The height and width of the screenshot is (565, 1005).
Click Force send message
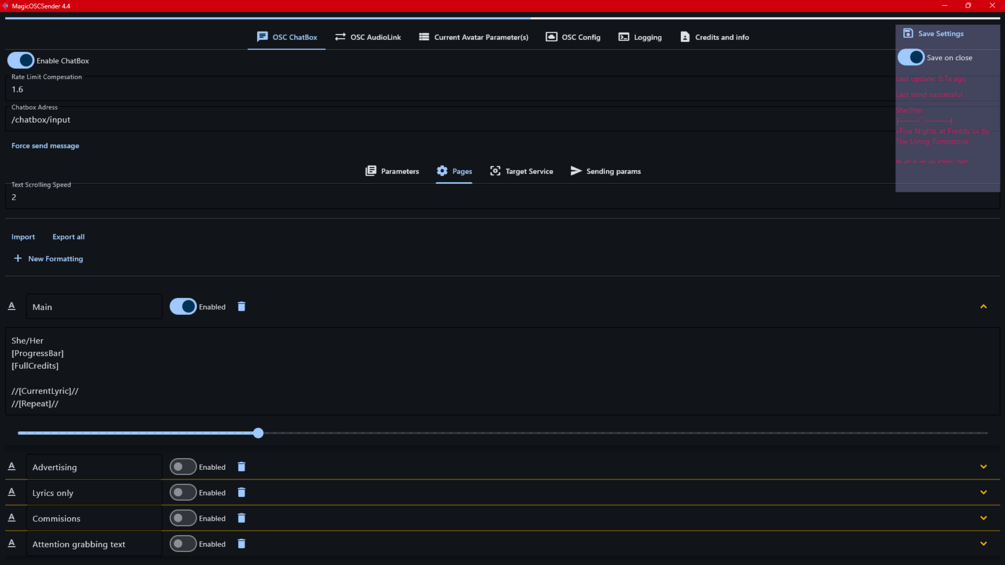point(45,145)
